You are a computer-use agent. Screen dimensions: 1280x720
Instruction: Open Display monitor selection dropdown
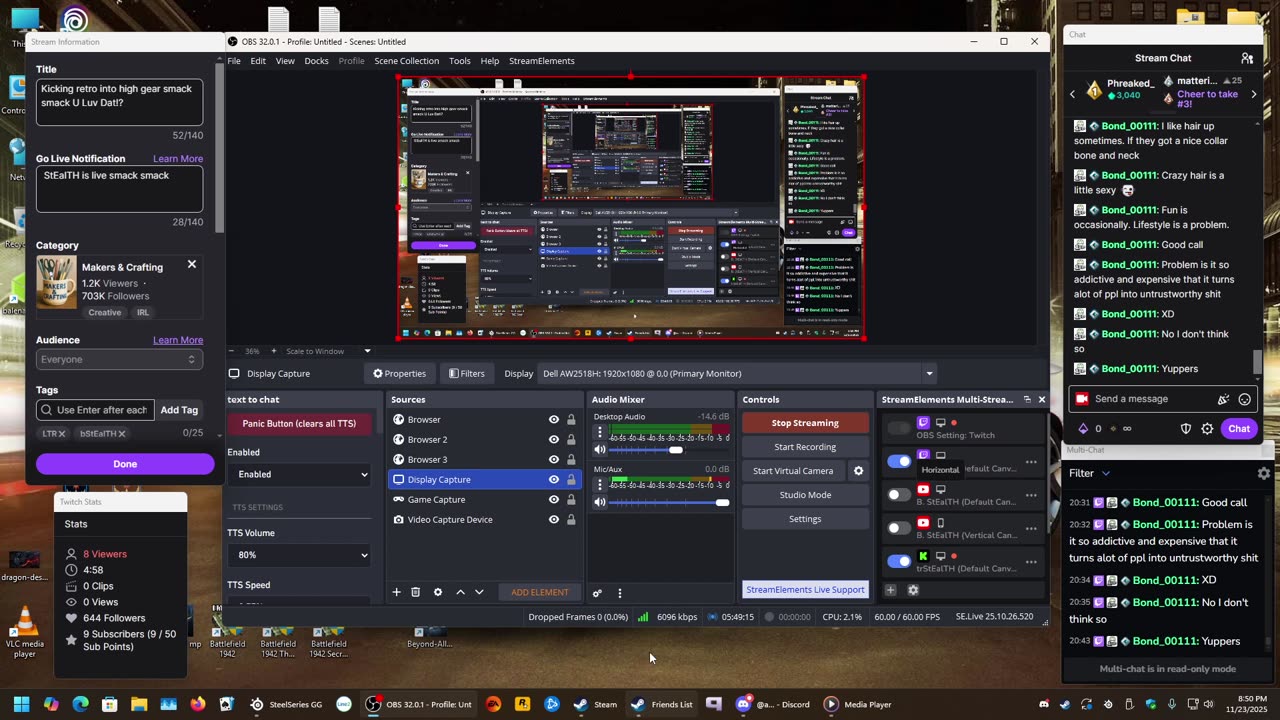tap(739, 374)
